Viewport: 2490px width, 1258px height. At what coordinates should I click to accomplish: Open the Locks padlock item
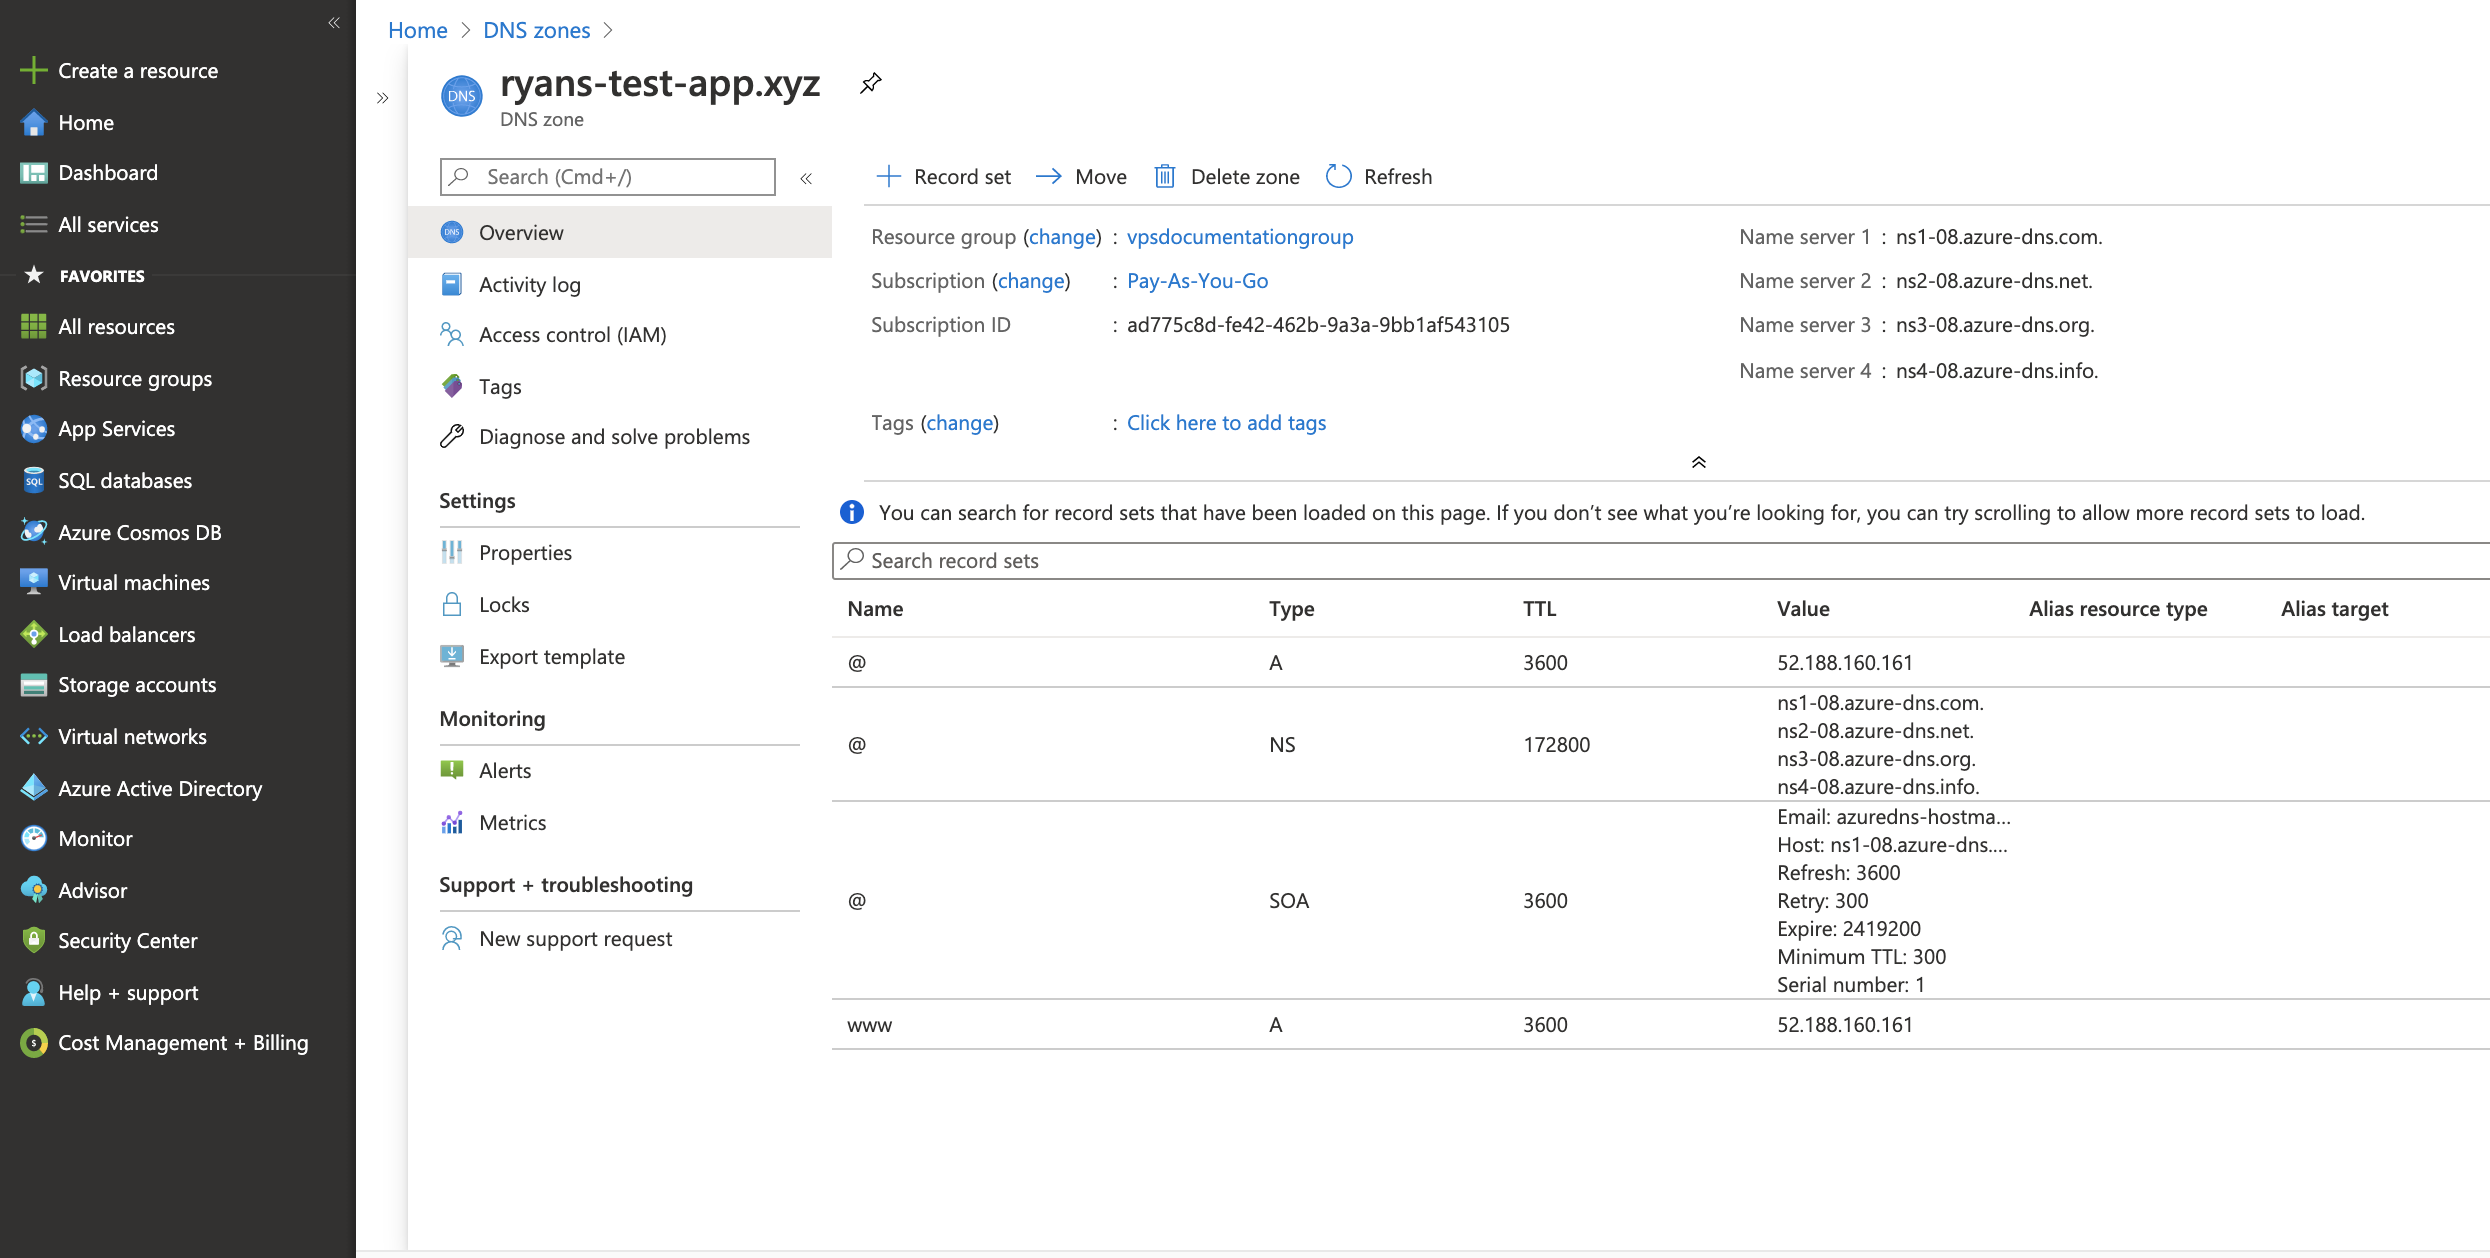(x=503, y=605)
